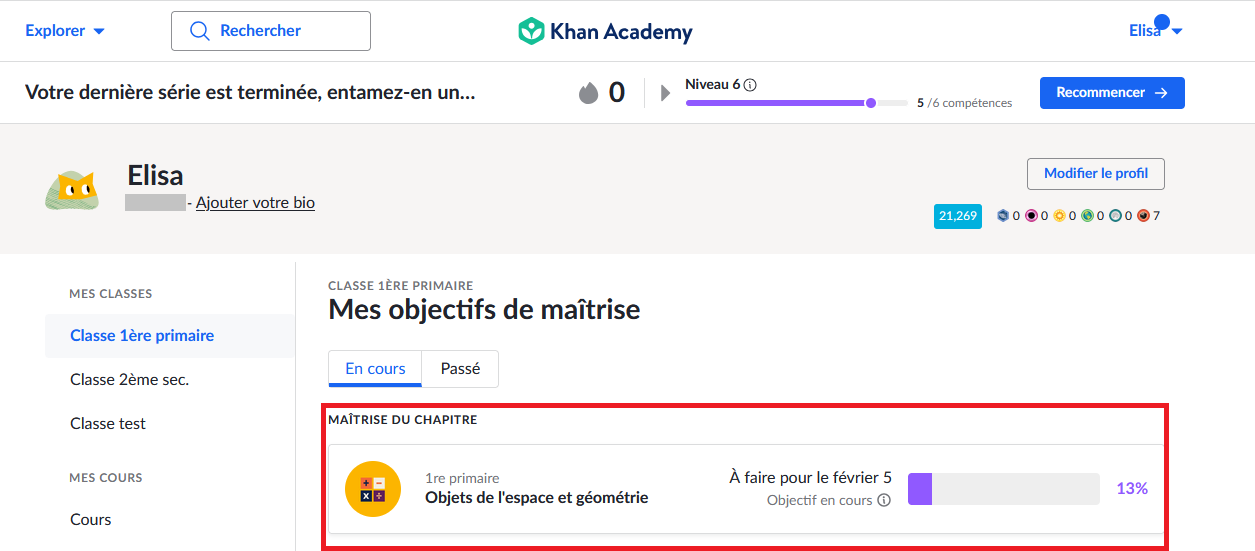The height and width of the screenshot is (551, 1255).
Task: Click the 21,269 energy points badge
Action: point(957,216)
